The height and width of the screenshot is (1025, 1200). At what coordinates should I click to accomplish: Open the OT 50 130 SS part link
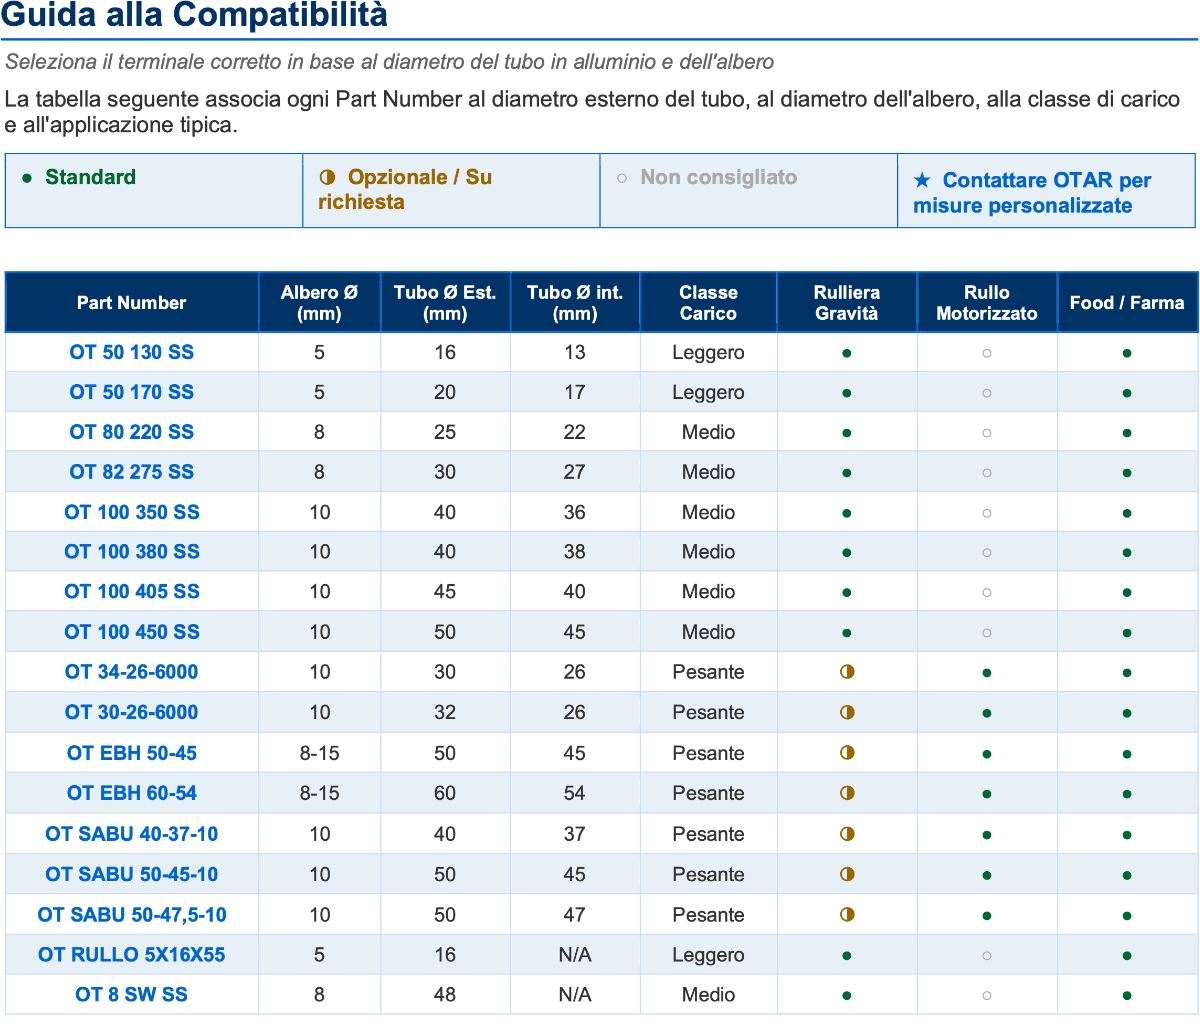tap(132, 352)
